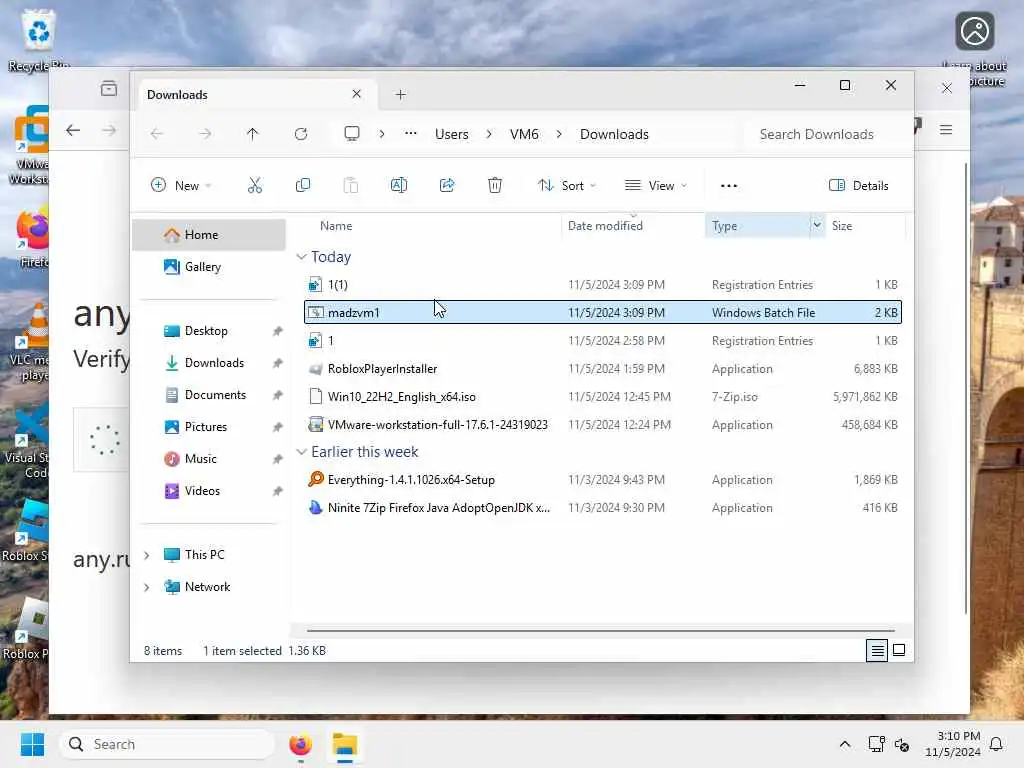The image size is (1024, 768).
Task: Click the Share icon in toolbar
Action: point(447,185)
